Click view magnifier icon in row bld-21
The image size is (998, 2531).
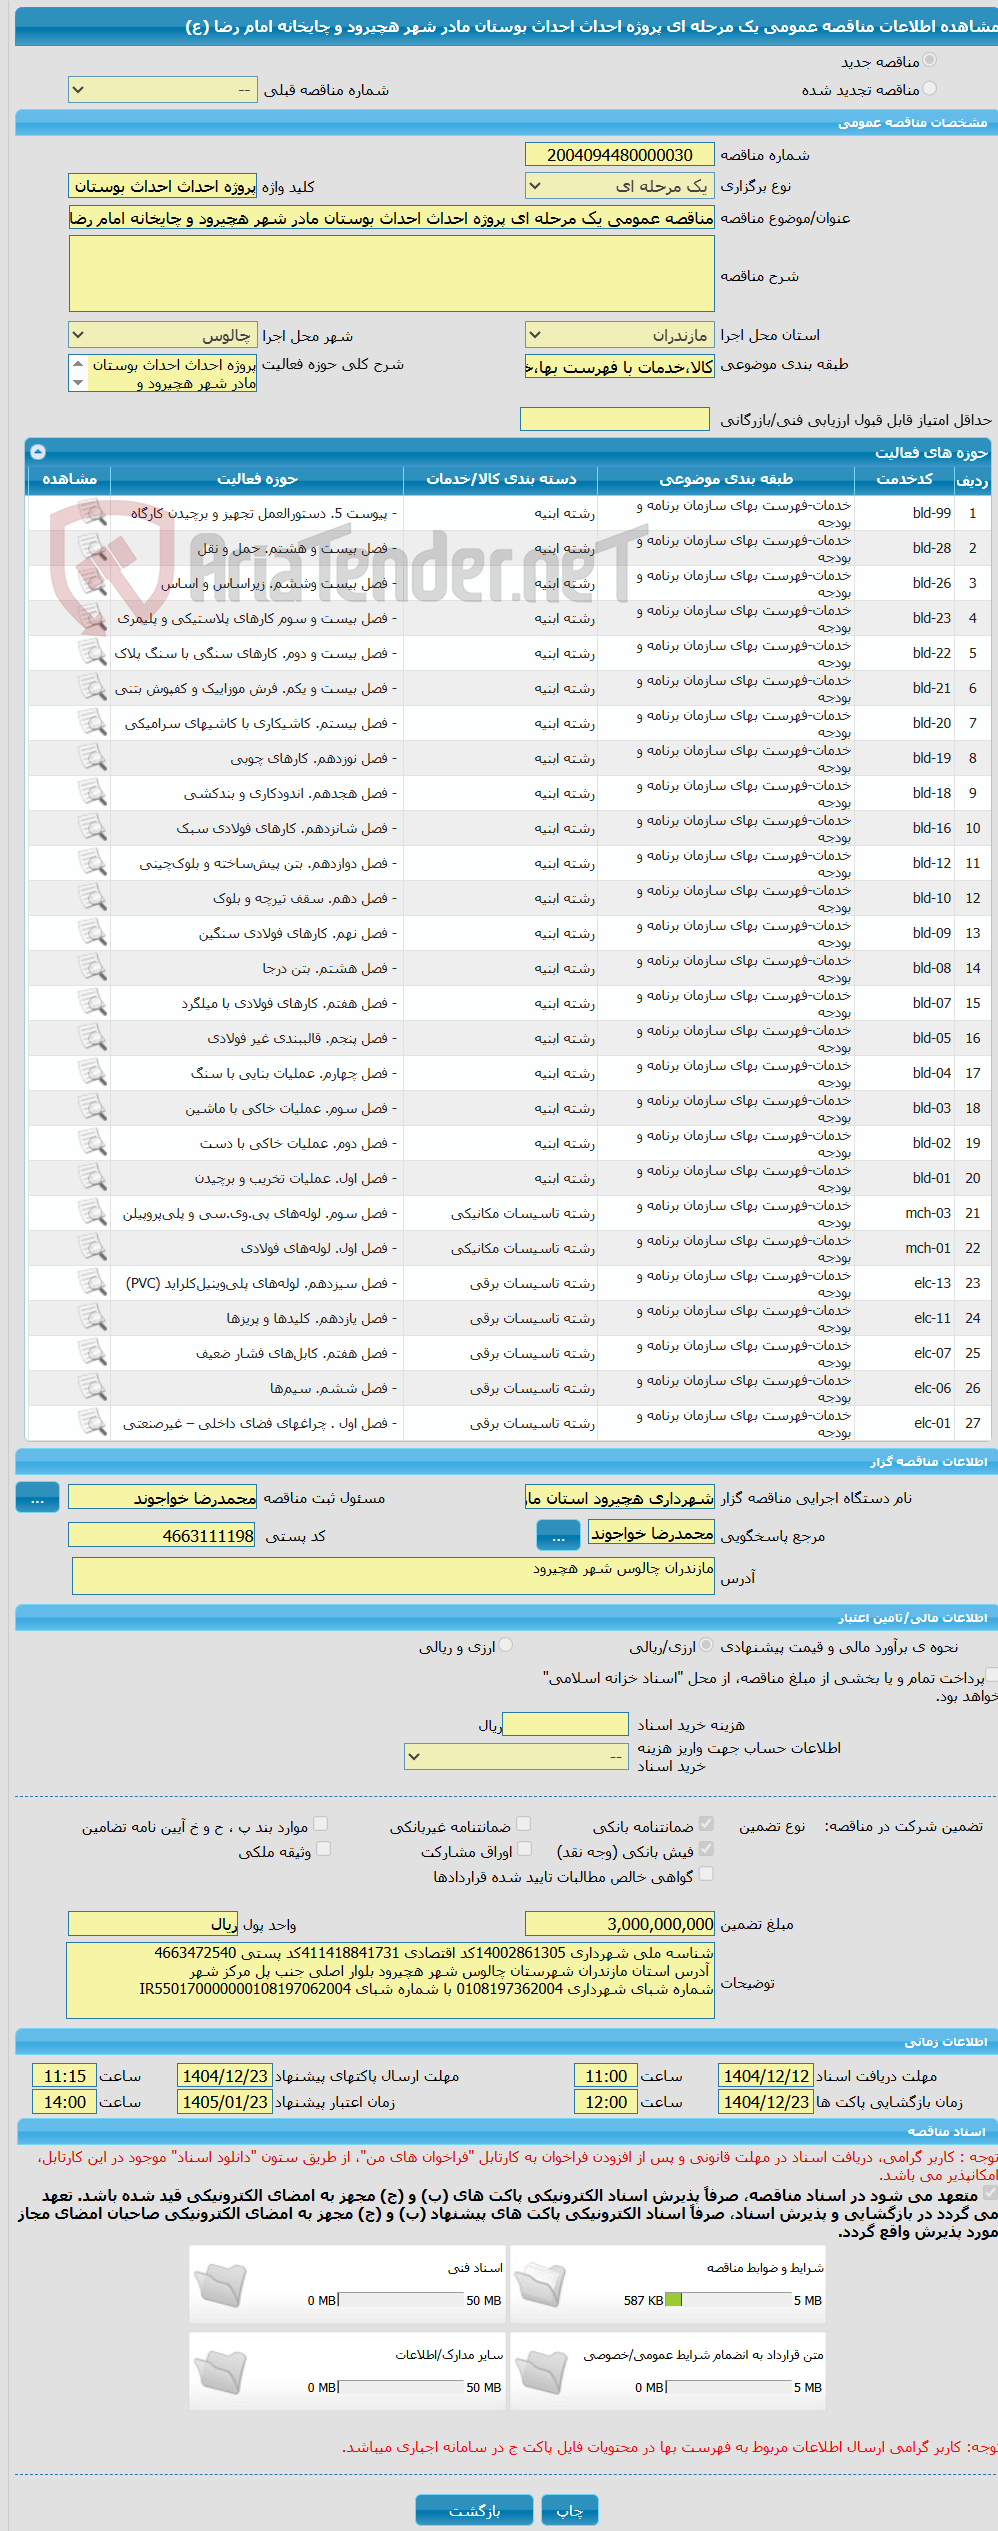click(x=92, y=688)
